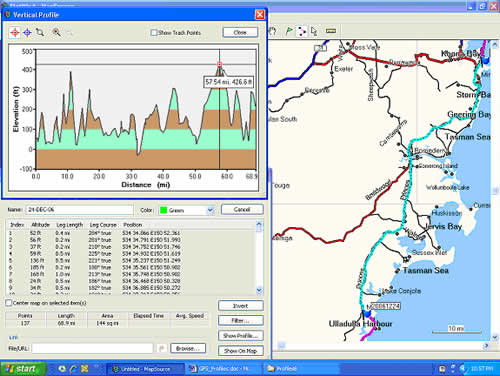The height and width of the screenshot is (376, 500).
Task: Click the track Name input field
Action: [x=79, y=210]
